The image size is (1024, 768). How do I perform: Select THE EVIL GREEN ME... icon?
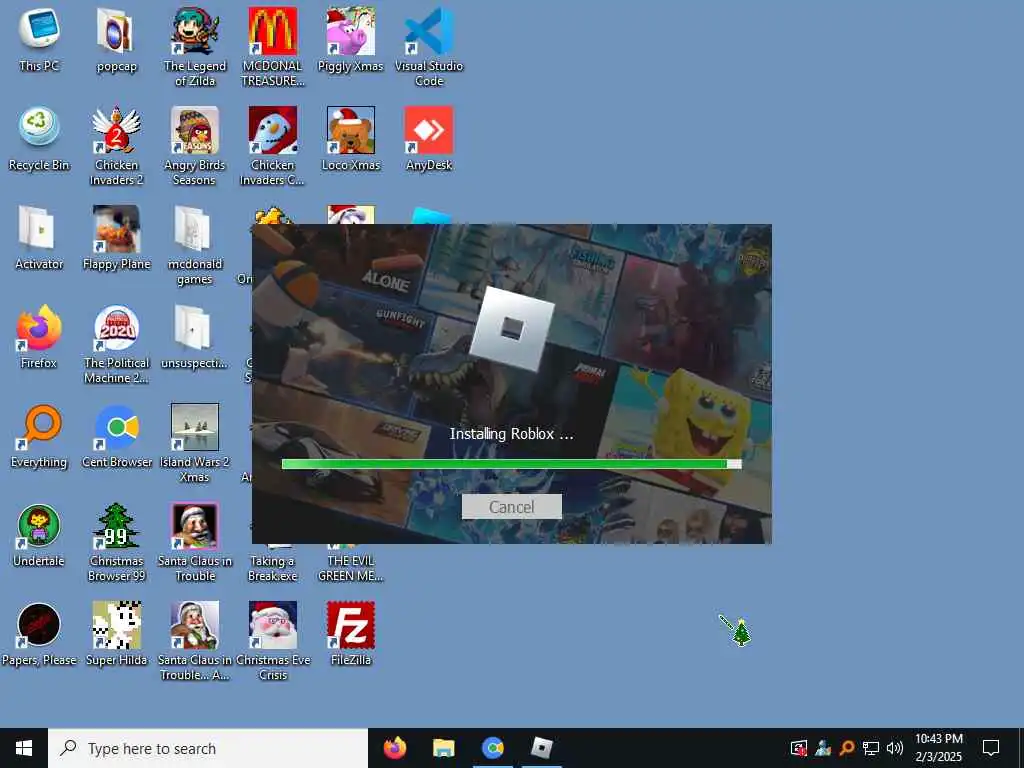point(351,567)
